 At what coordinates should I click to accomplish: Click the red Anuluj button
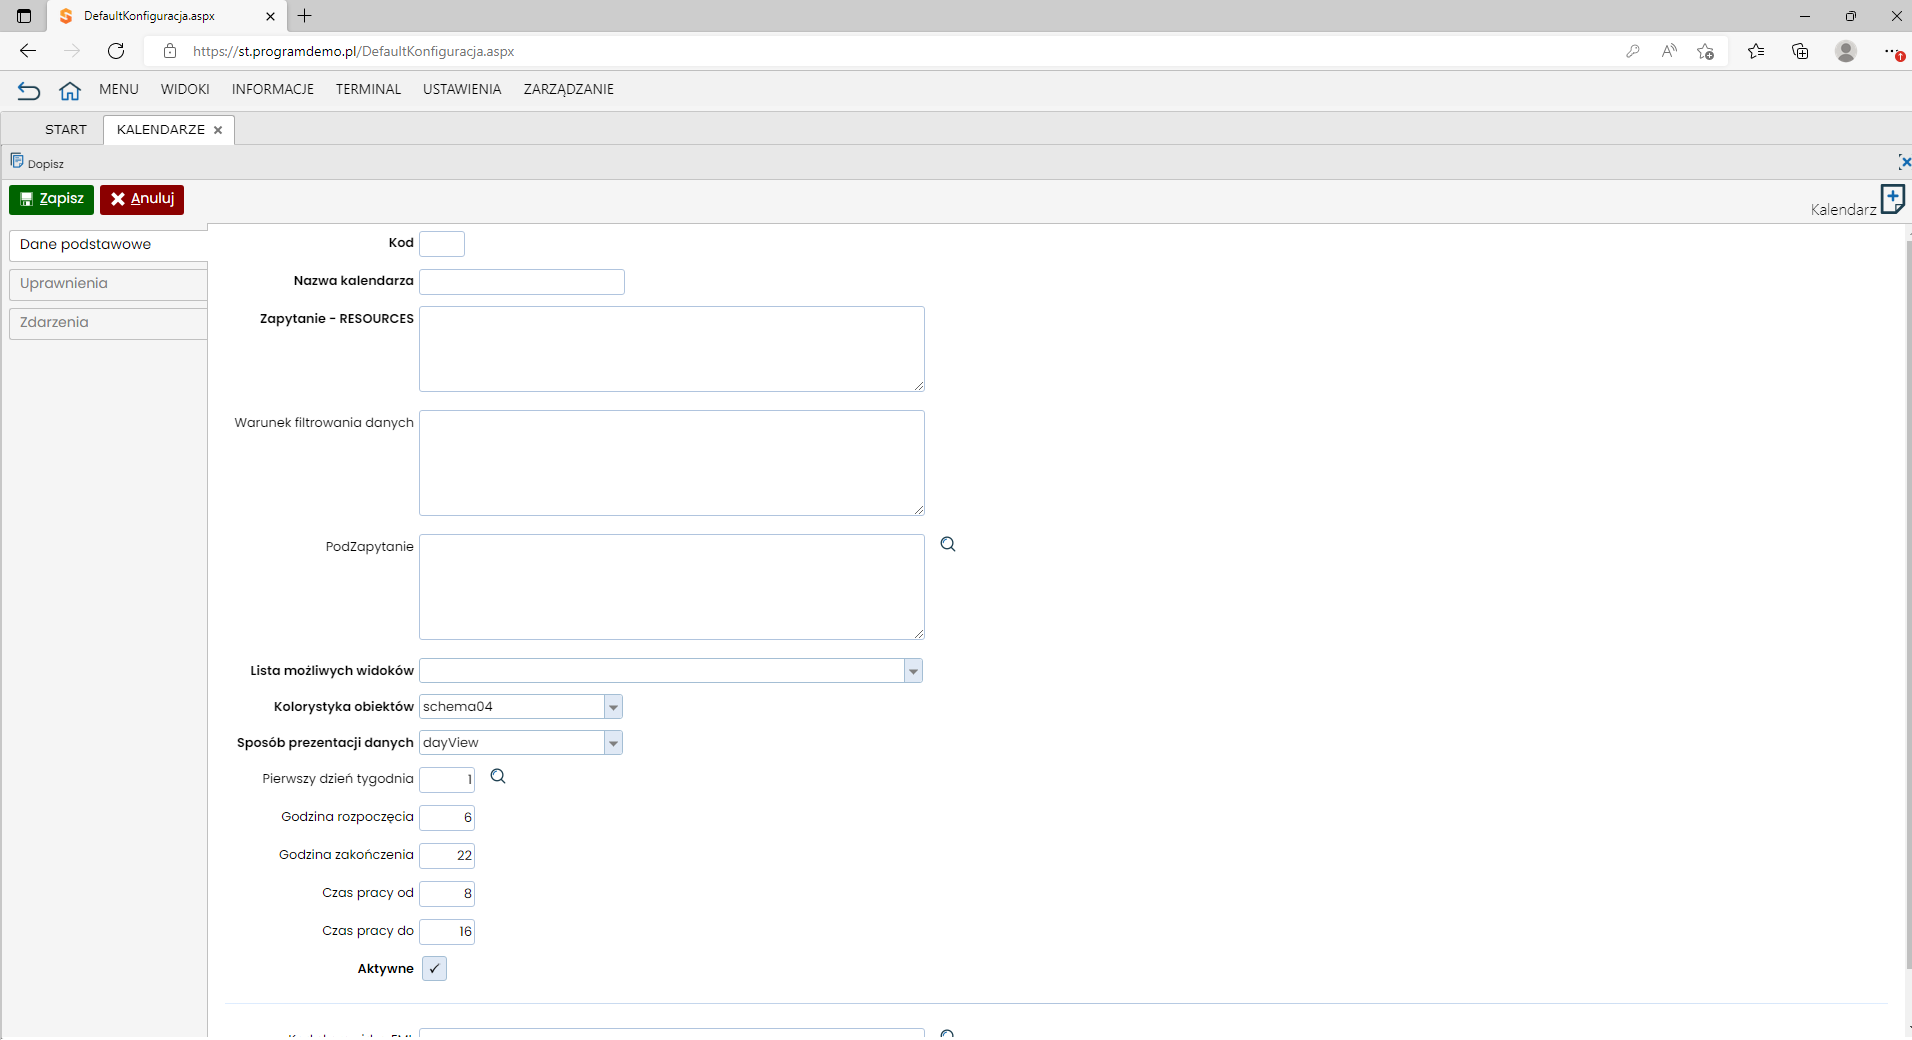click(142, 199)
